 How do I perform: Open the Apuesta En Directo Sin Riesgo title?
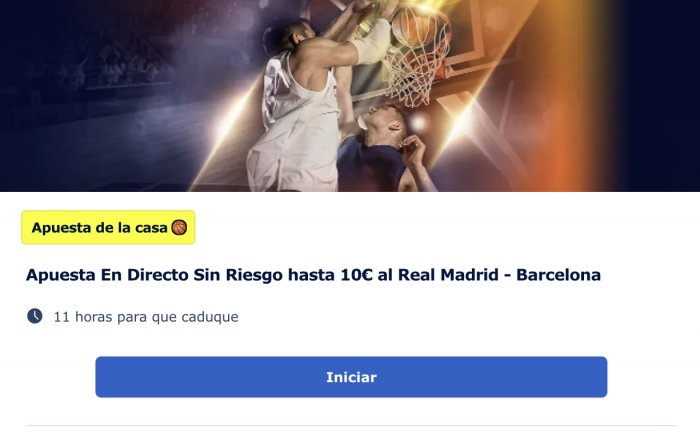(313, 275)
